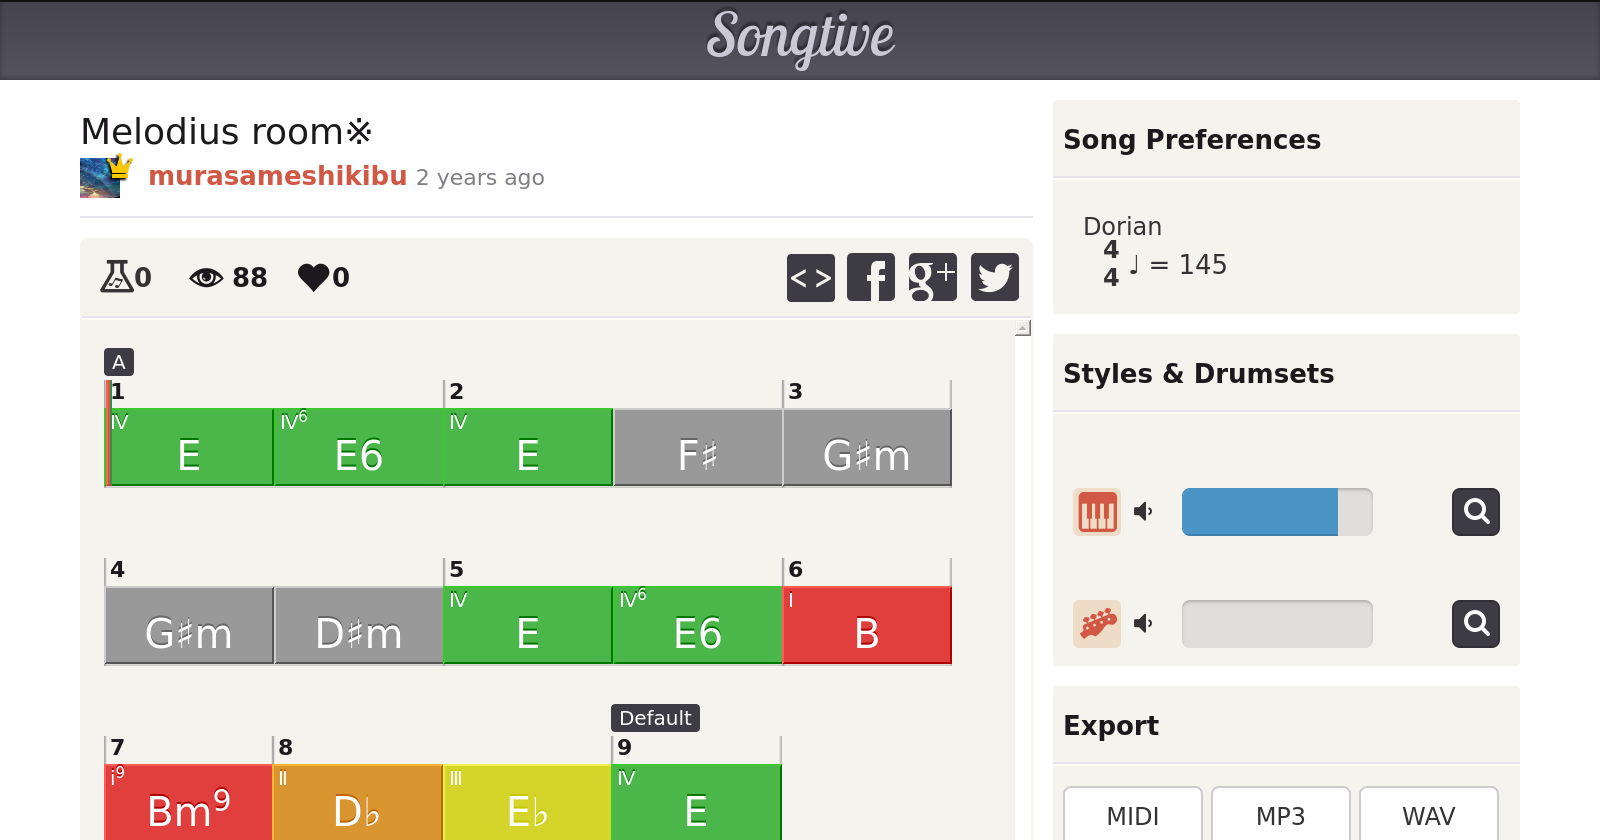Screen dimensions: 1600x840
Task: Click the embed code icon
Action: (810, 277)
